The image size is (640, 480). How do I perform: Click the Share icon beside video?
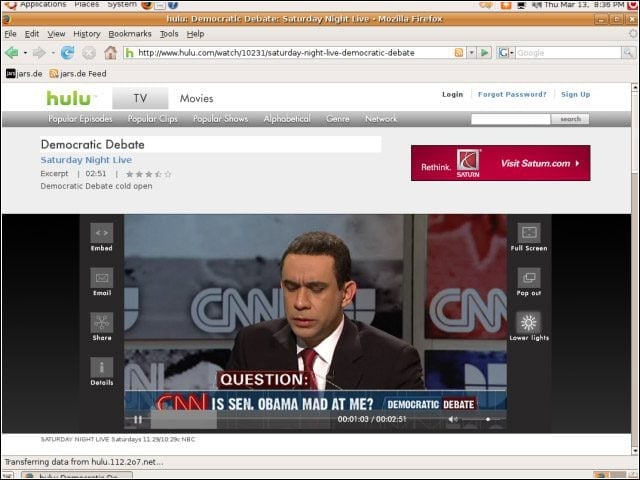pyautogui.click(x=102, y=323)
